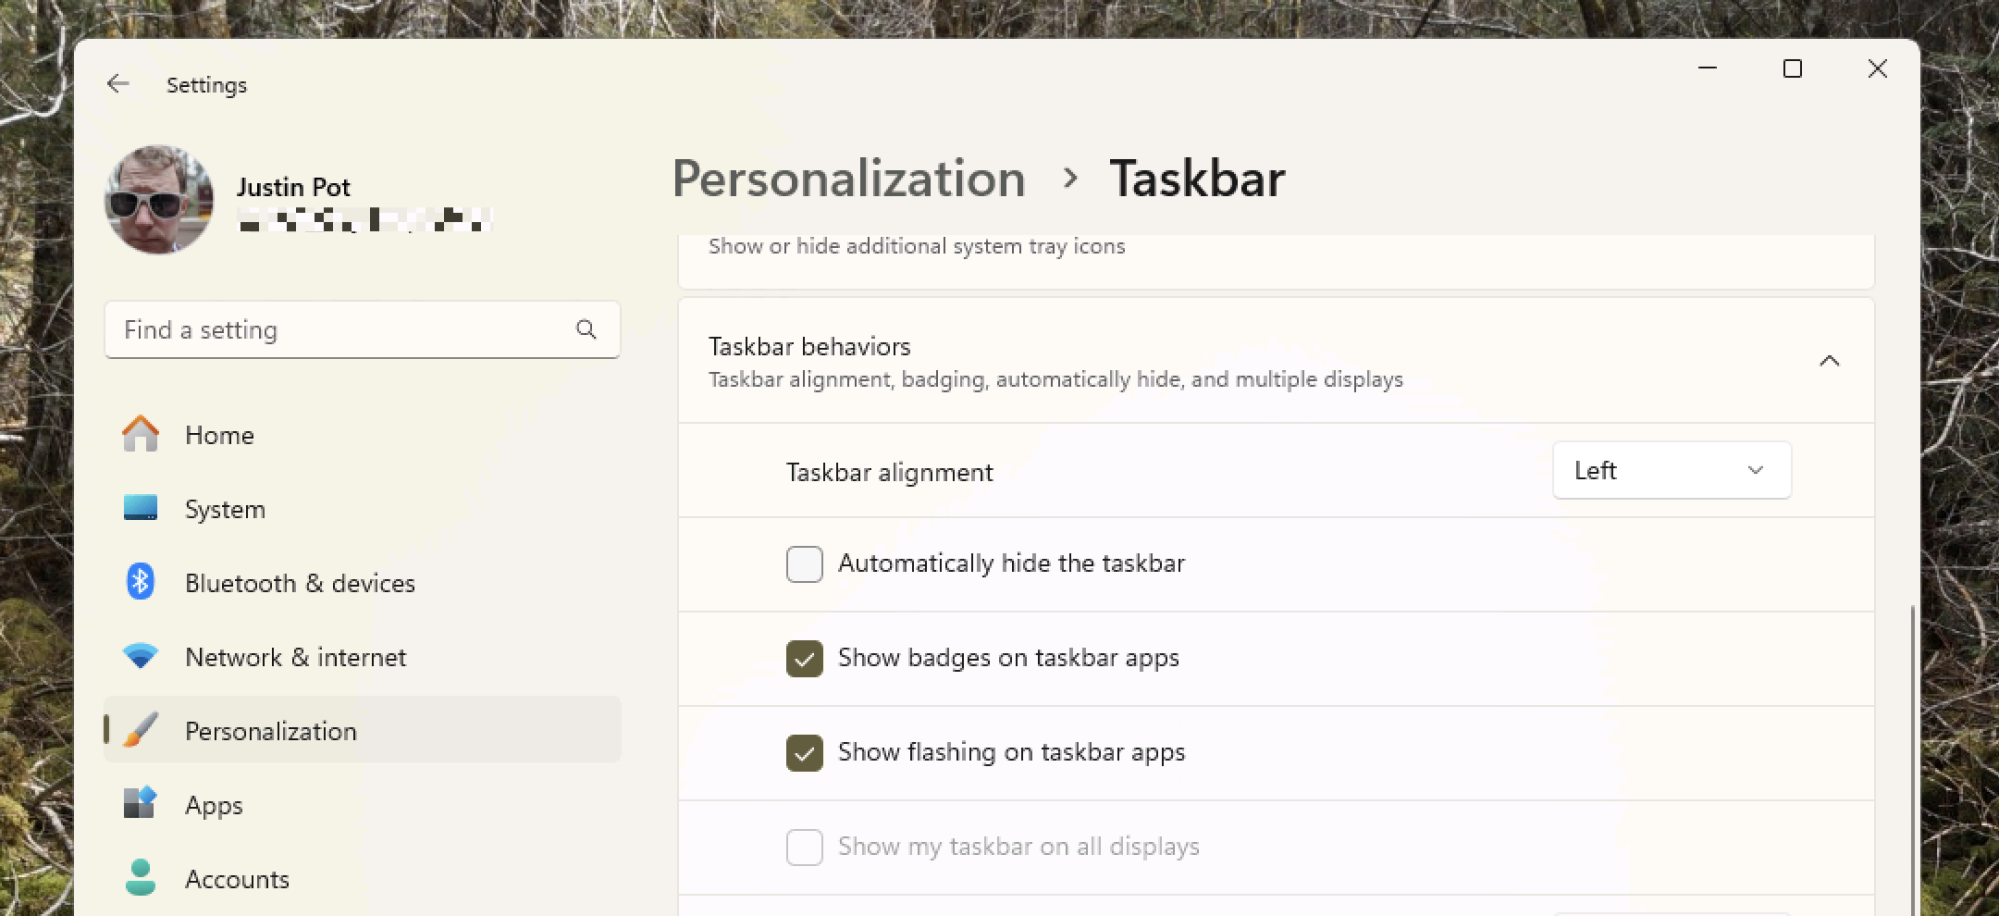The image size is (1999, 916).
Task: Open Justin Pot account profile
Action: pyautogui.click(x=293, y=188)
